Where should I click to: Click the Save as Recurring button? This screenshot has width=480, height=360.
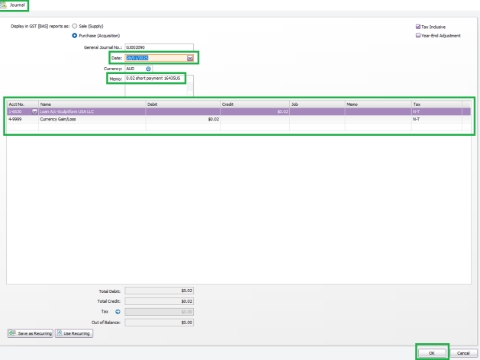coord(30,333)
